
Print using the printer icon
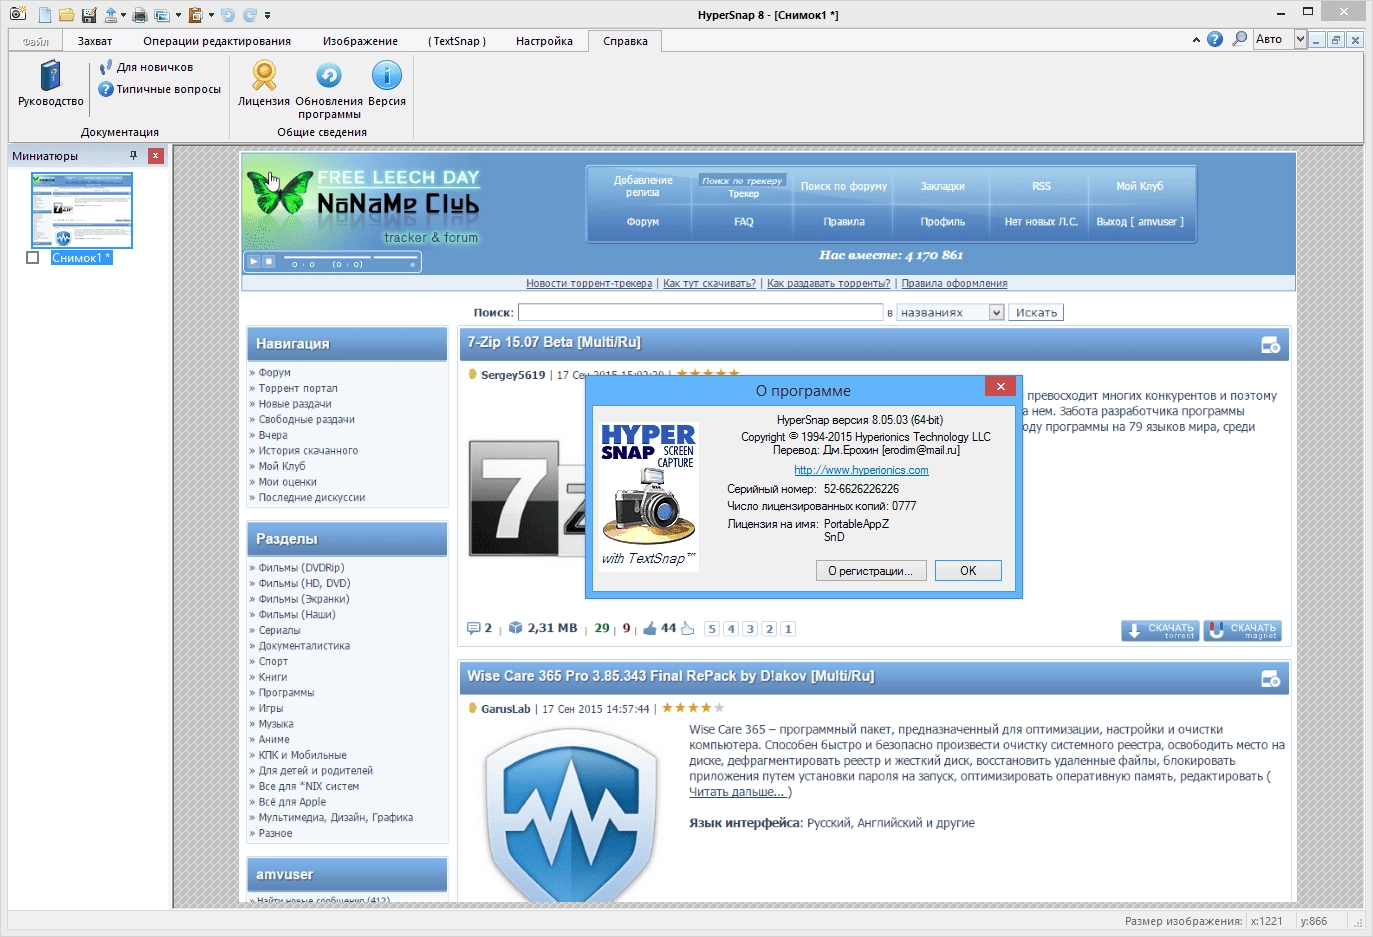click(140, 15)
